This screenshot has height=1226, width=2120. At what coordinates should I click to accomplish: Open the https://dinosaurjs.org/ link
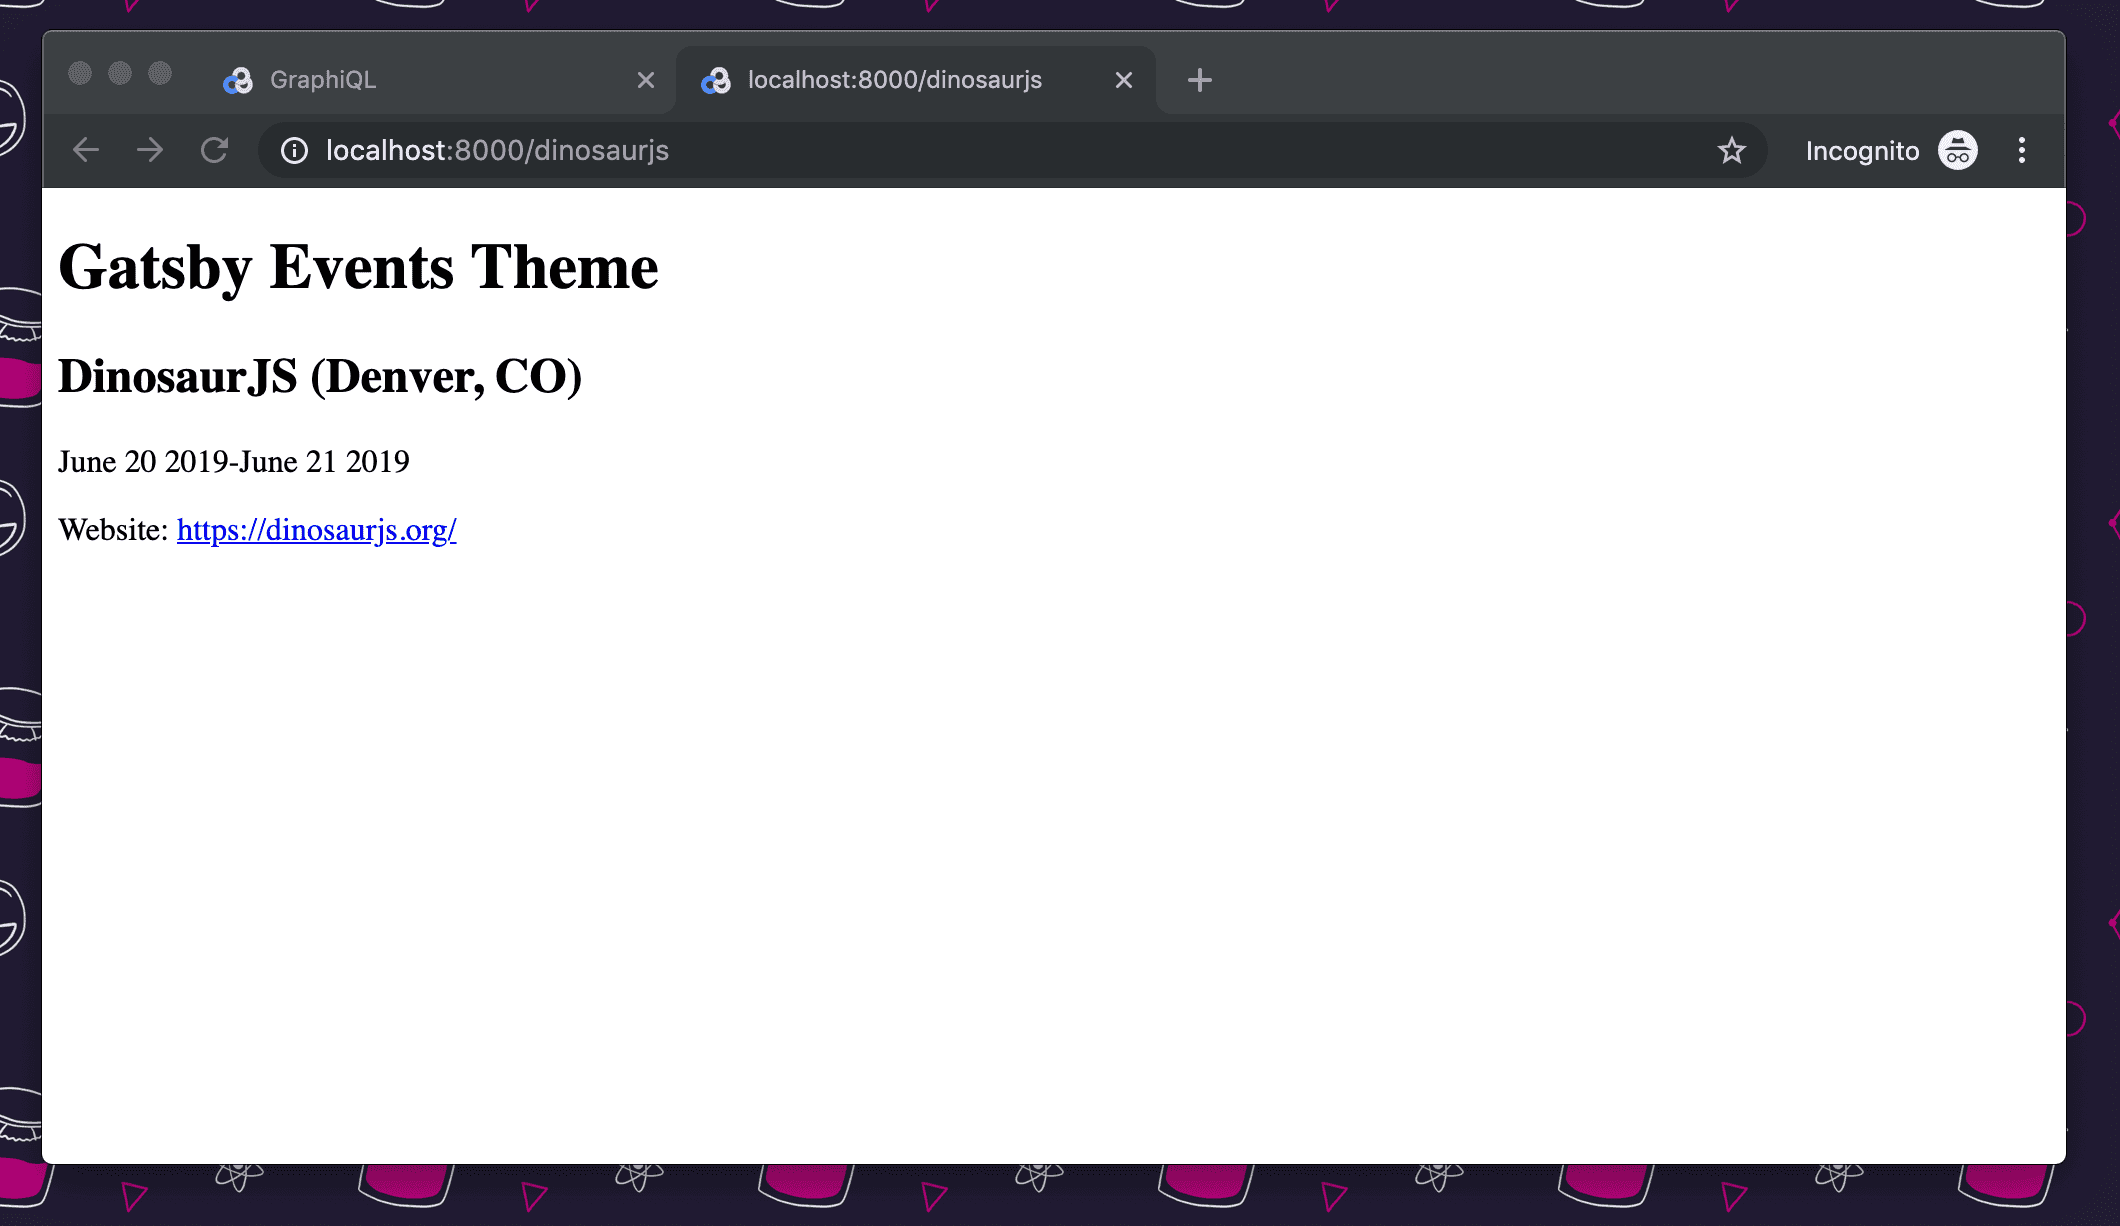(316, 530)
